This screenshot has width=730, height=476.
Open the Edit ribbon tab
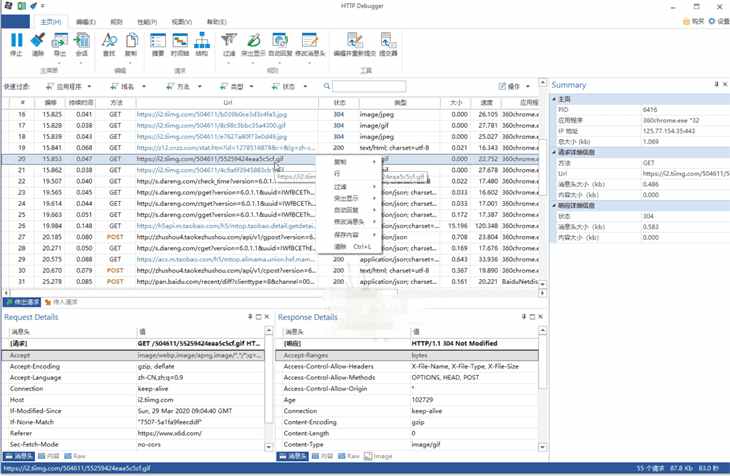coord(86,22)
